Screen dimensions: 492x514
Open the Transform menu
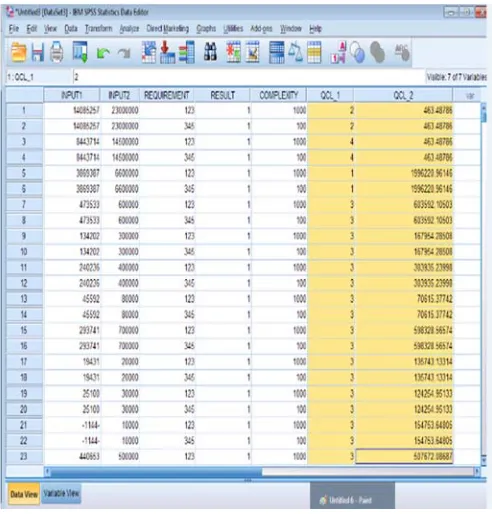point(98,29)
